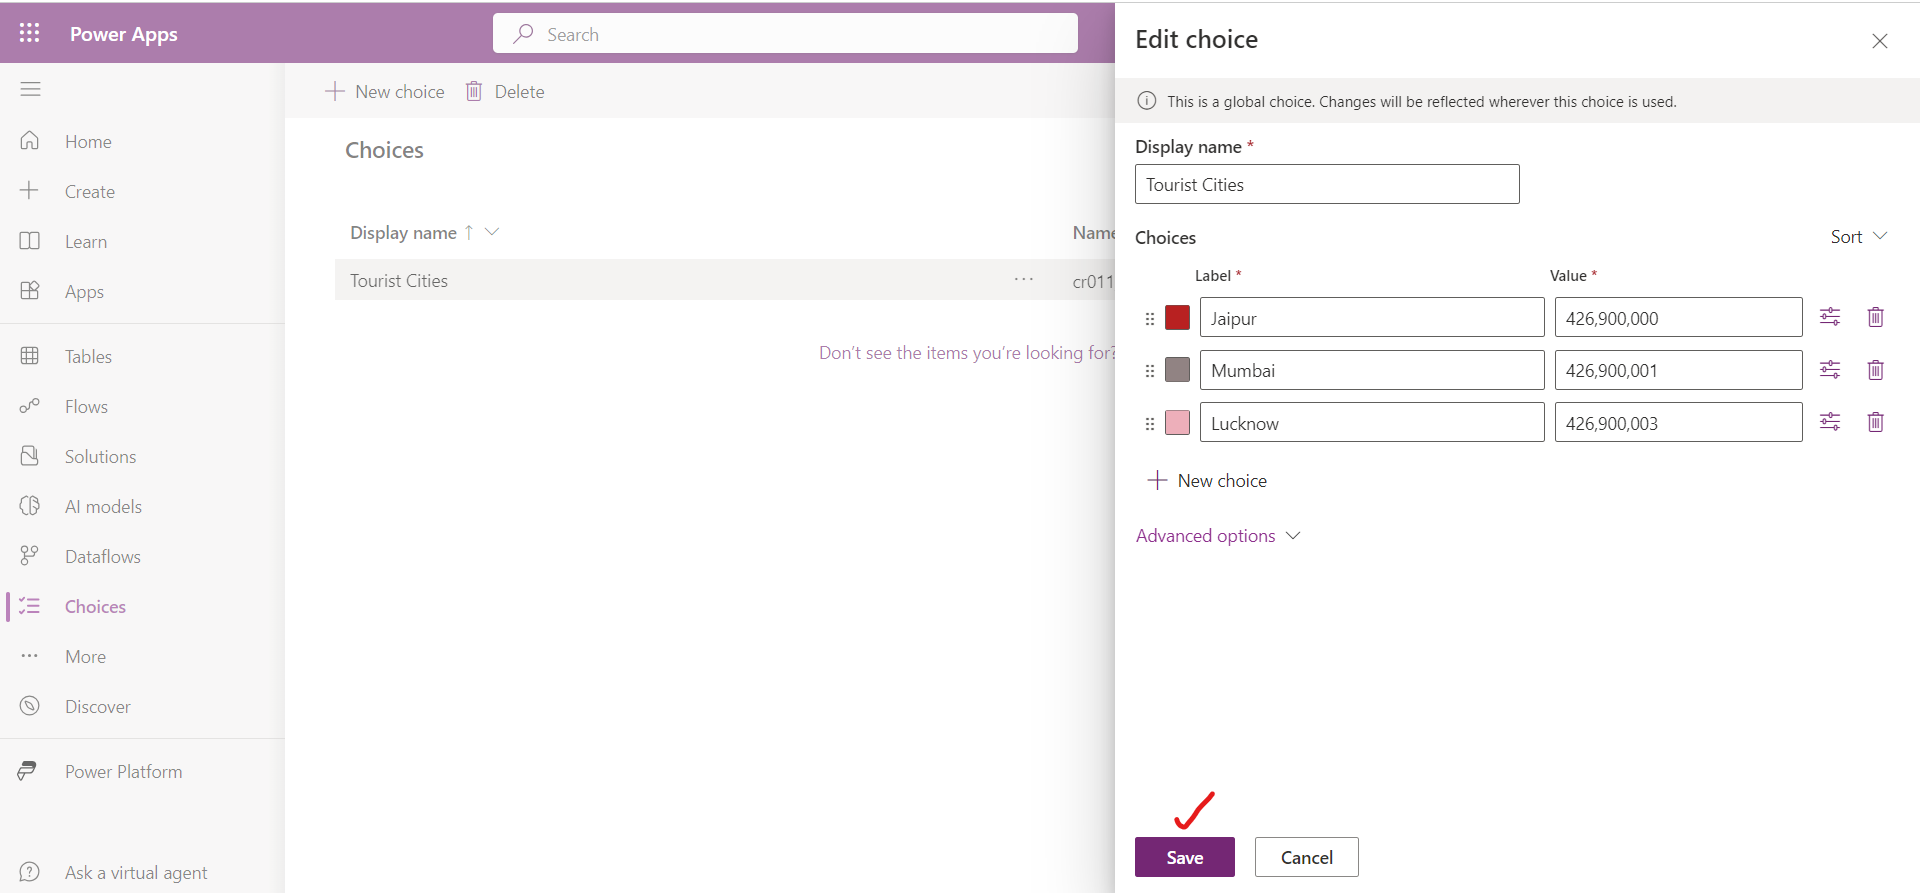Click the info icon in global choice notice
The image size is (1920, 893).
1147,101
